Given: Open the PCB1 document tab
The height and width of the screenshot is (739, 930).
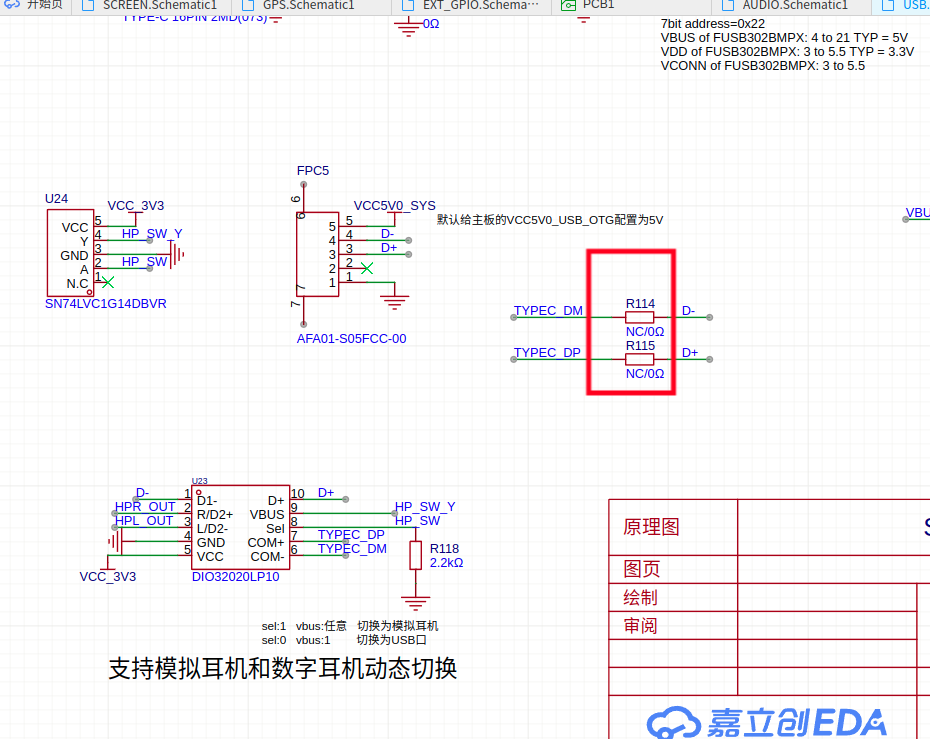Looking at the screenshot, I should (598, 5).
